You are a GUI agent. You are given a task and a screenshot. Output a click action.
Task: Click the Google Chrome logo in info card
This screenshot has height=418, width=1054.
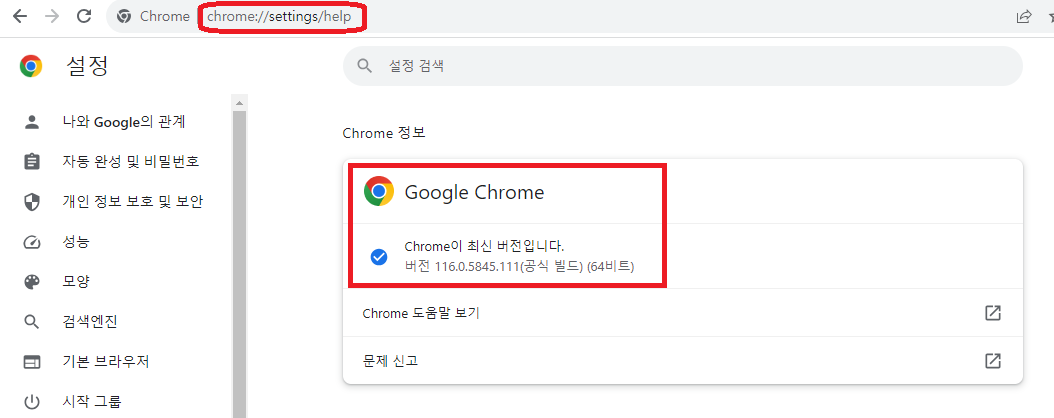point(378,192)
